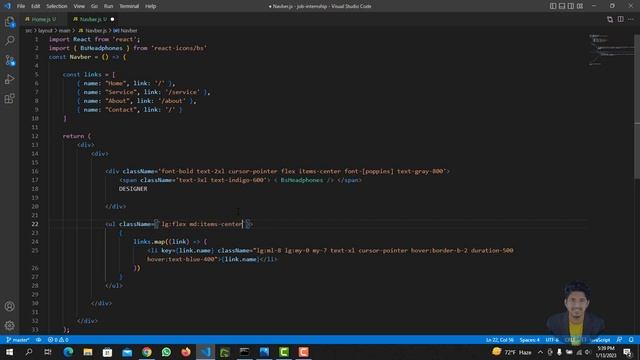
Task: Open the Accounts menu icon
Action: click(x=10, y=306)
